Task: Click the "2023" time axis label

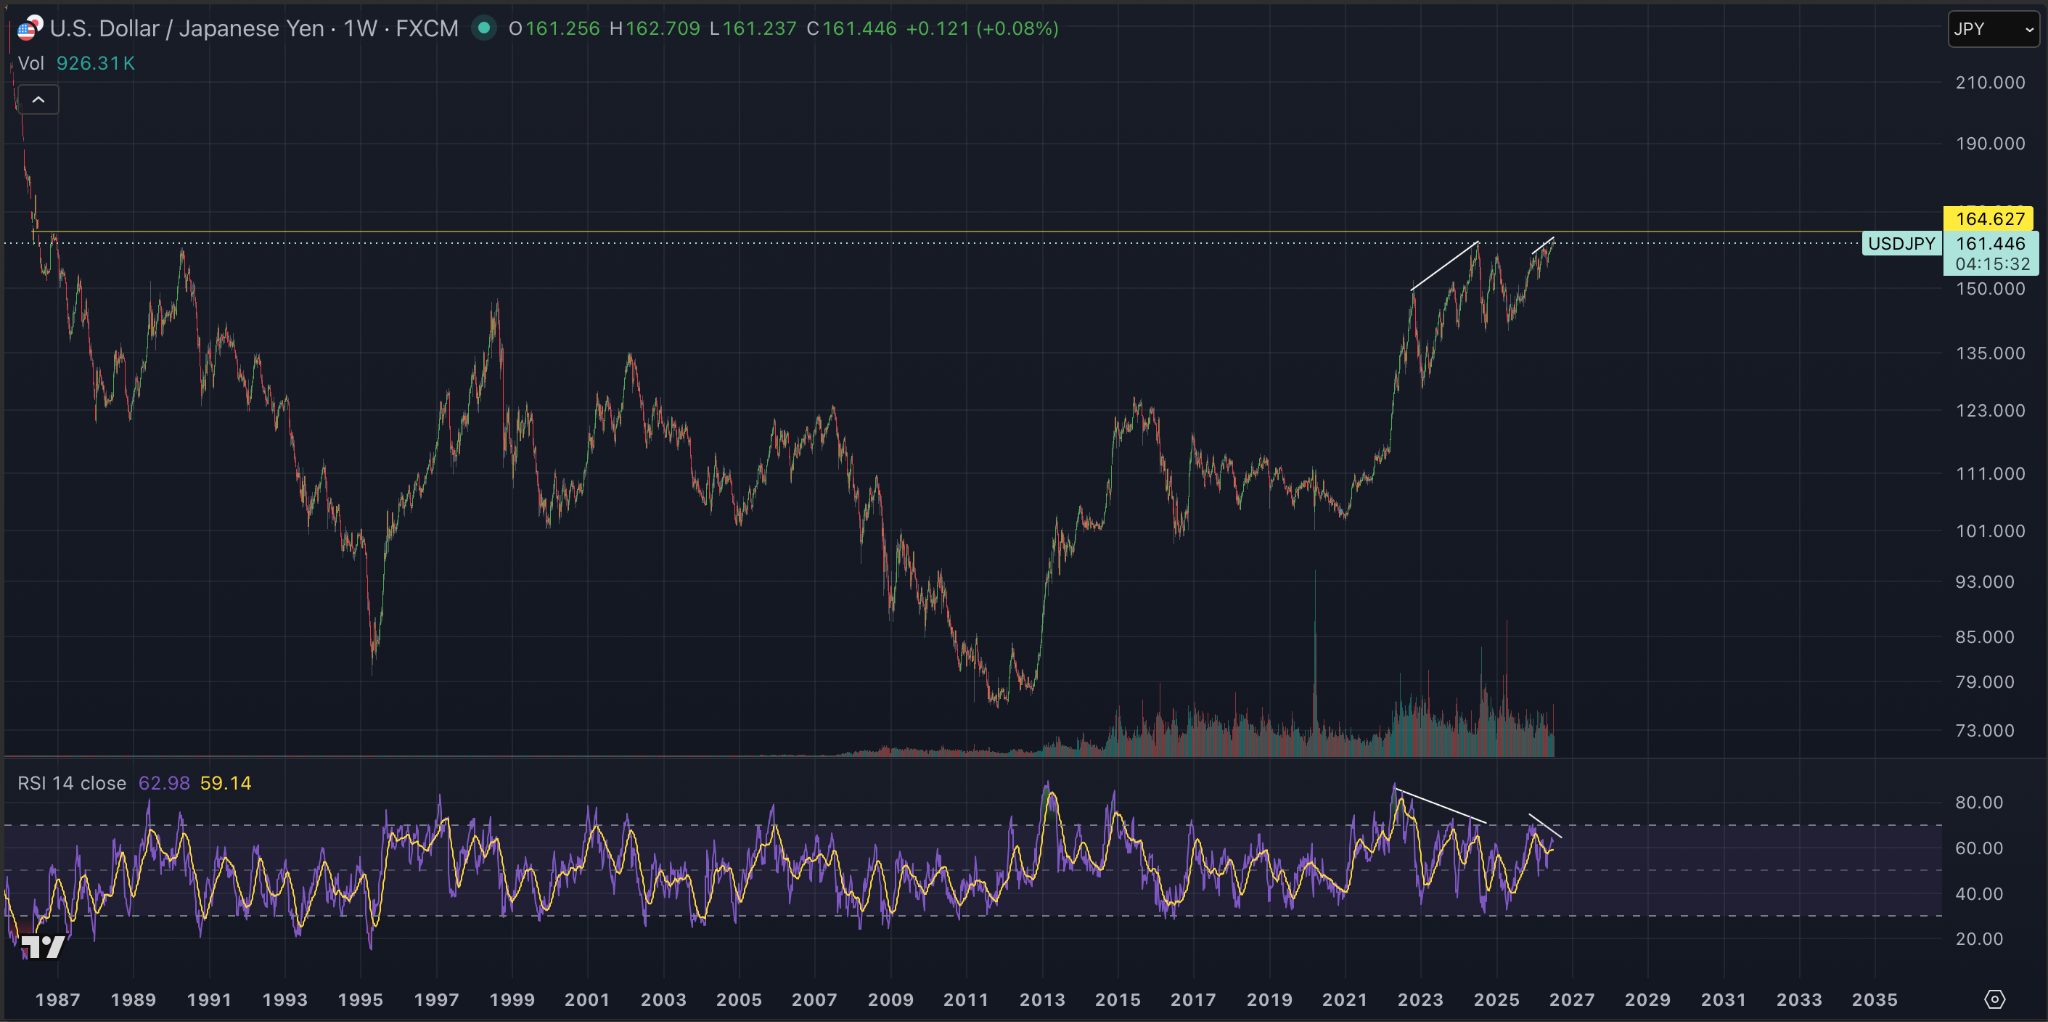Action: point(1420,999)
